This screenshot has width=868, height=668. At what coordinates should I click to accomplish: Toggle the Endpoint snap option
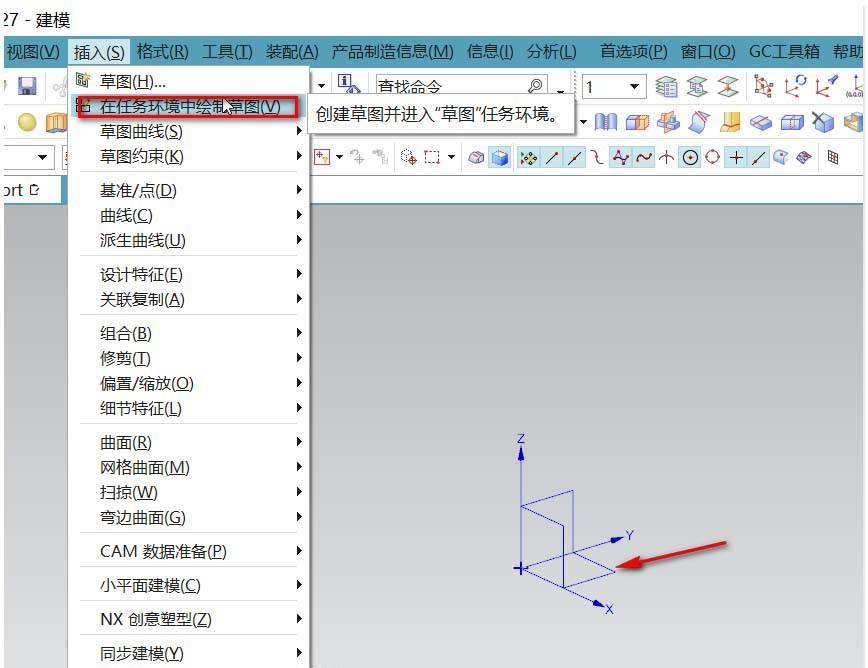tap(550, 157)
